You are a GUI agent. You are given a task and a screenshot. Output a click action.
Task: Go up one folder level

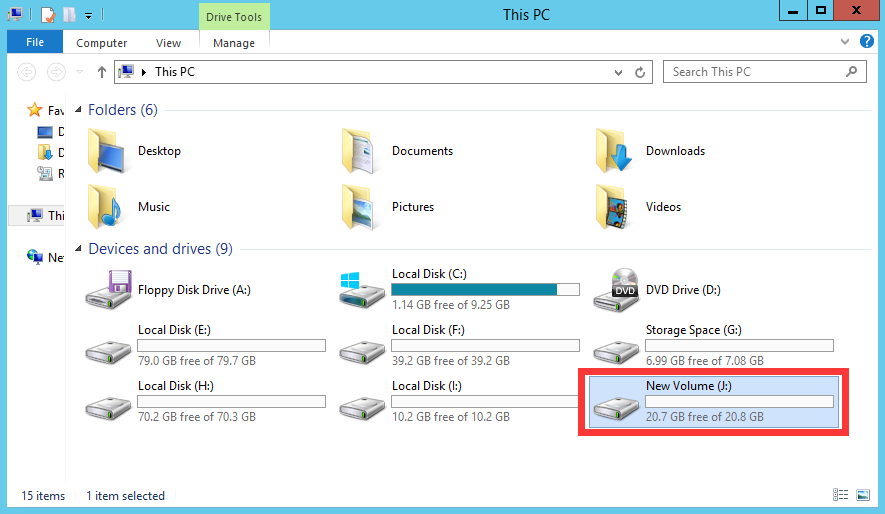[102, 72]
